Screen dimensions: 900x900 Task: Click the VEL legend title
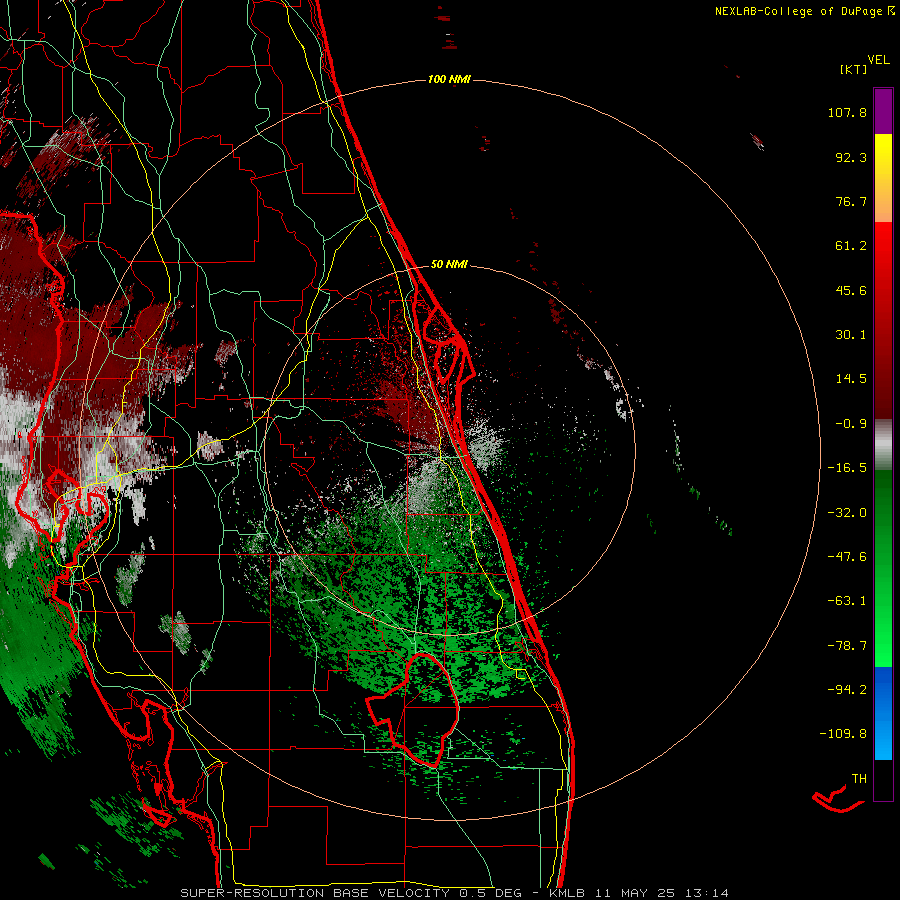pos(878,60)
